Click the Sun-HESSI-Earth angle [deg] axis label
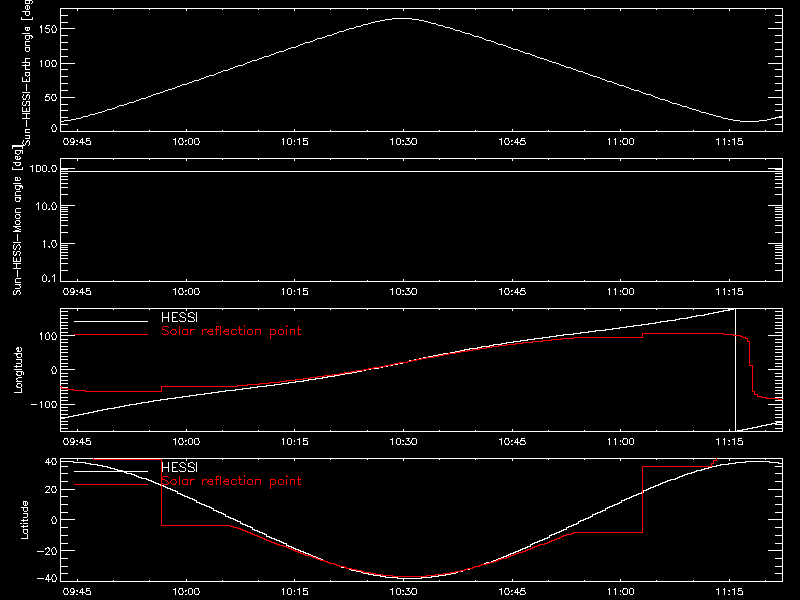The height and width of the screenshot is (600, 800). click(27, 73)
